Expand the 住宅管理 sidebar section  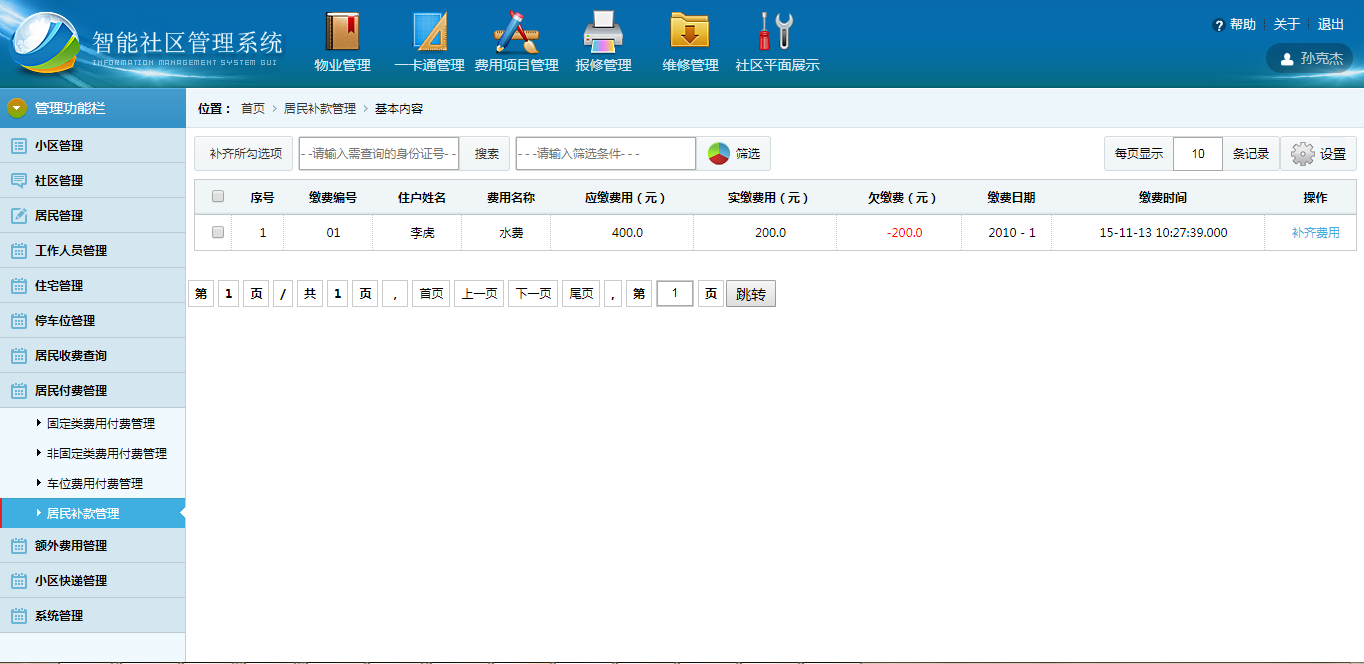pyautogui.click(x=93, y=286)
